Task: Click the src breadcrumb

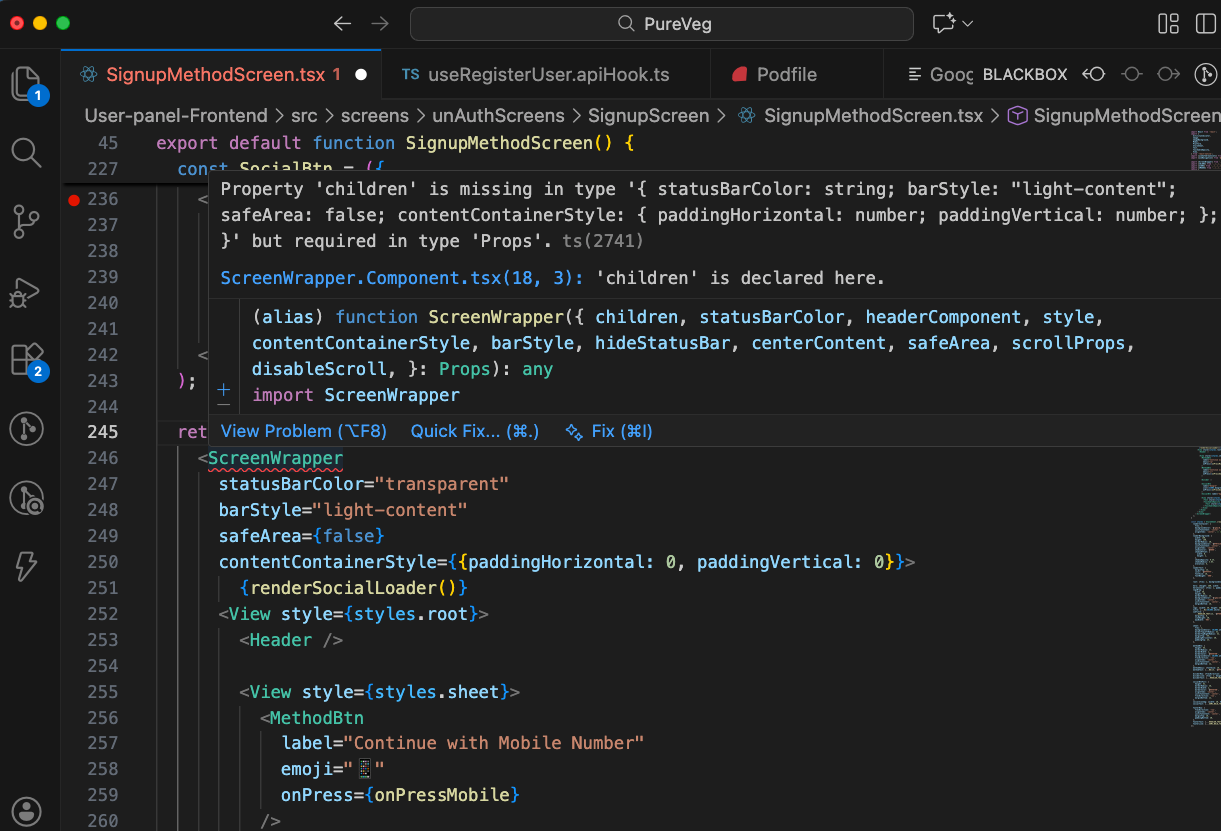Action: point(304,116)
